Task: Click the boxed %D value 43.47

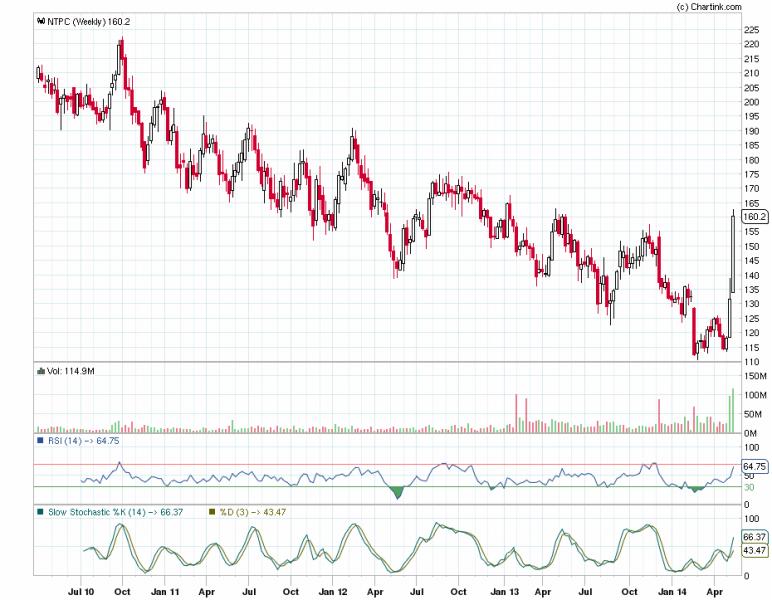Action: pyautogui.click(x=754, y=550)
